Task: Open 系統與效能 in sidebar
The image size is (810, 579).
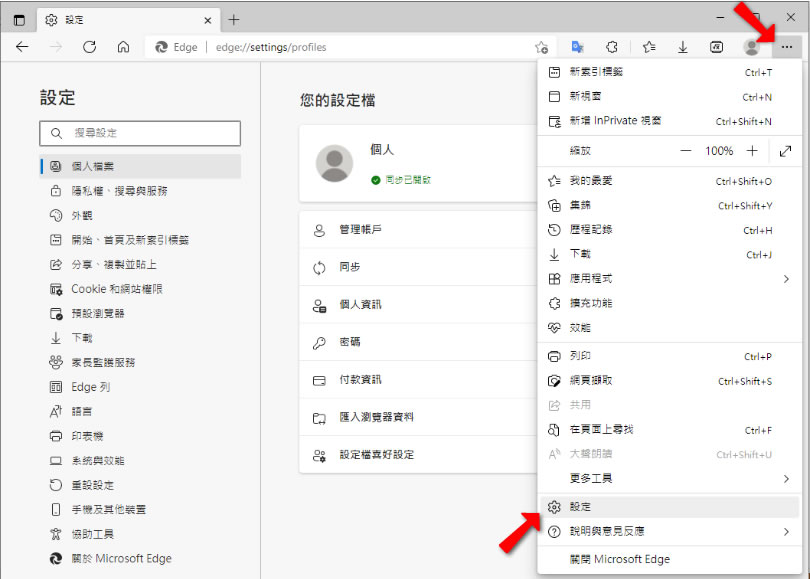Action: 140,461
